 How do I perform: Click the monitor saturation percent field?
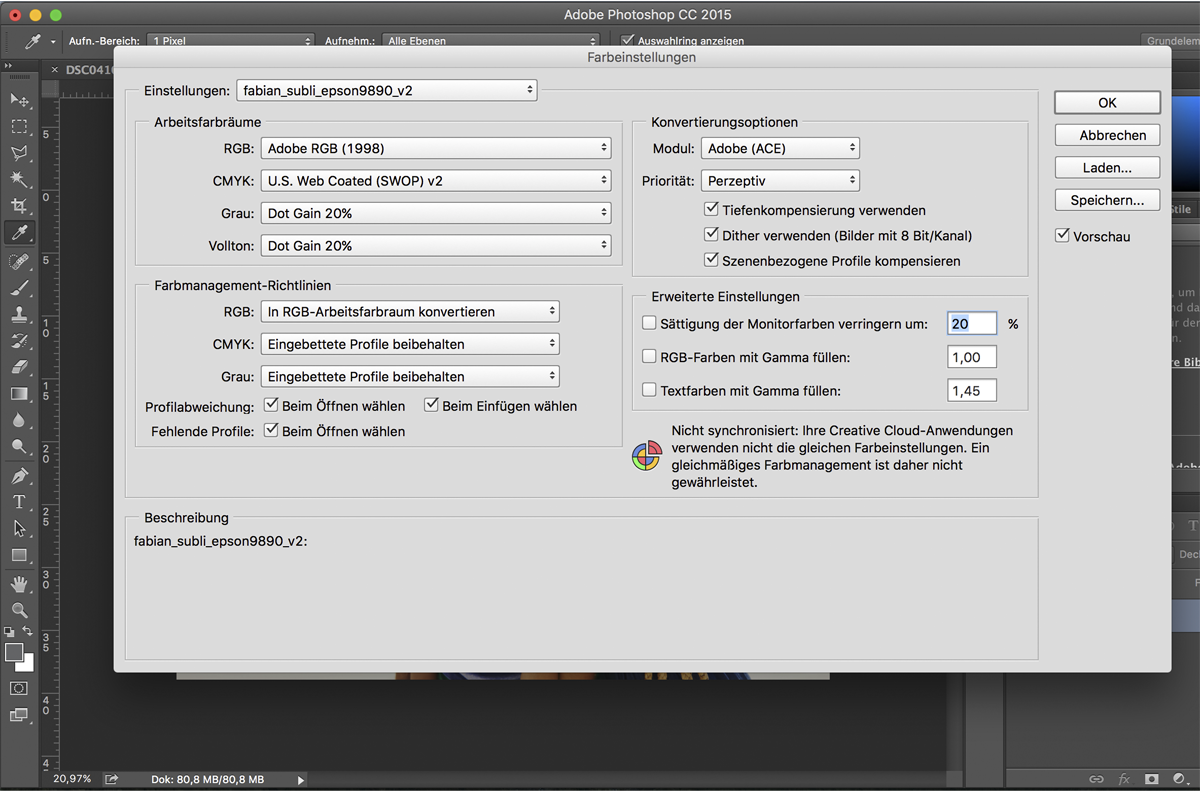(972, 324)
